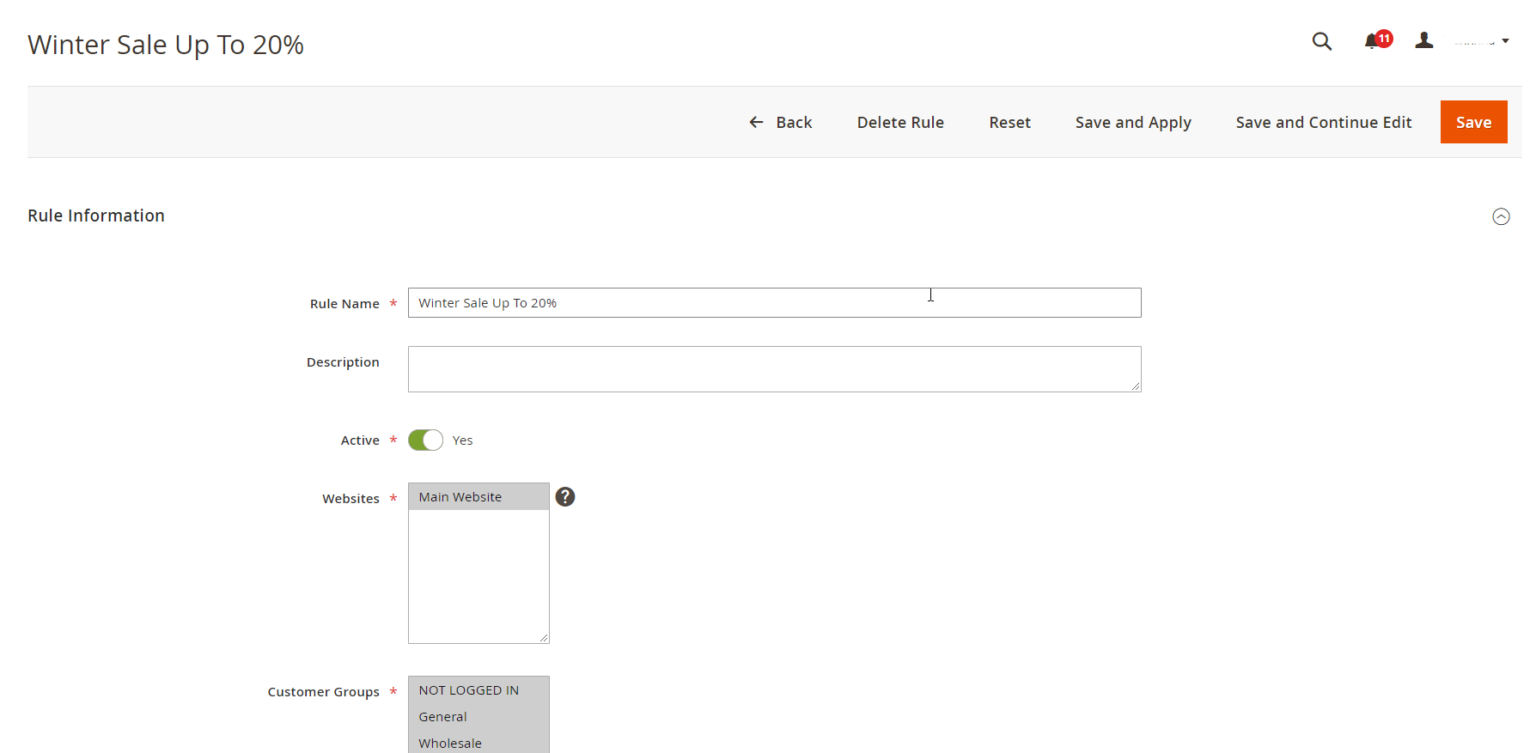The height and width of the screenshot is (753, 1536).
Task: Click the Back arrow icon
Action: click(x=756, y=122)
